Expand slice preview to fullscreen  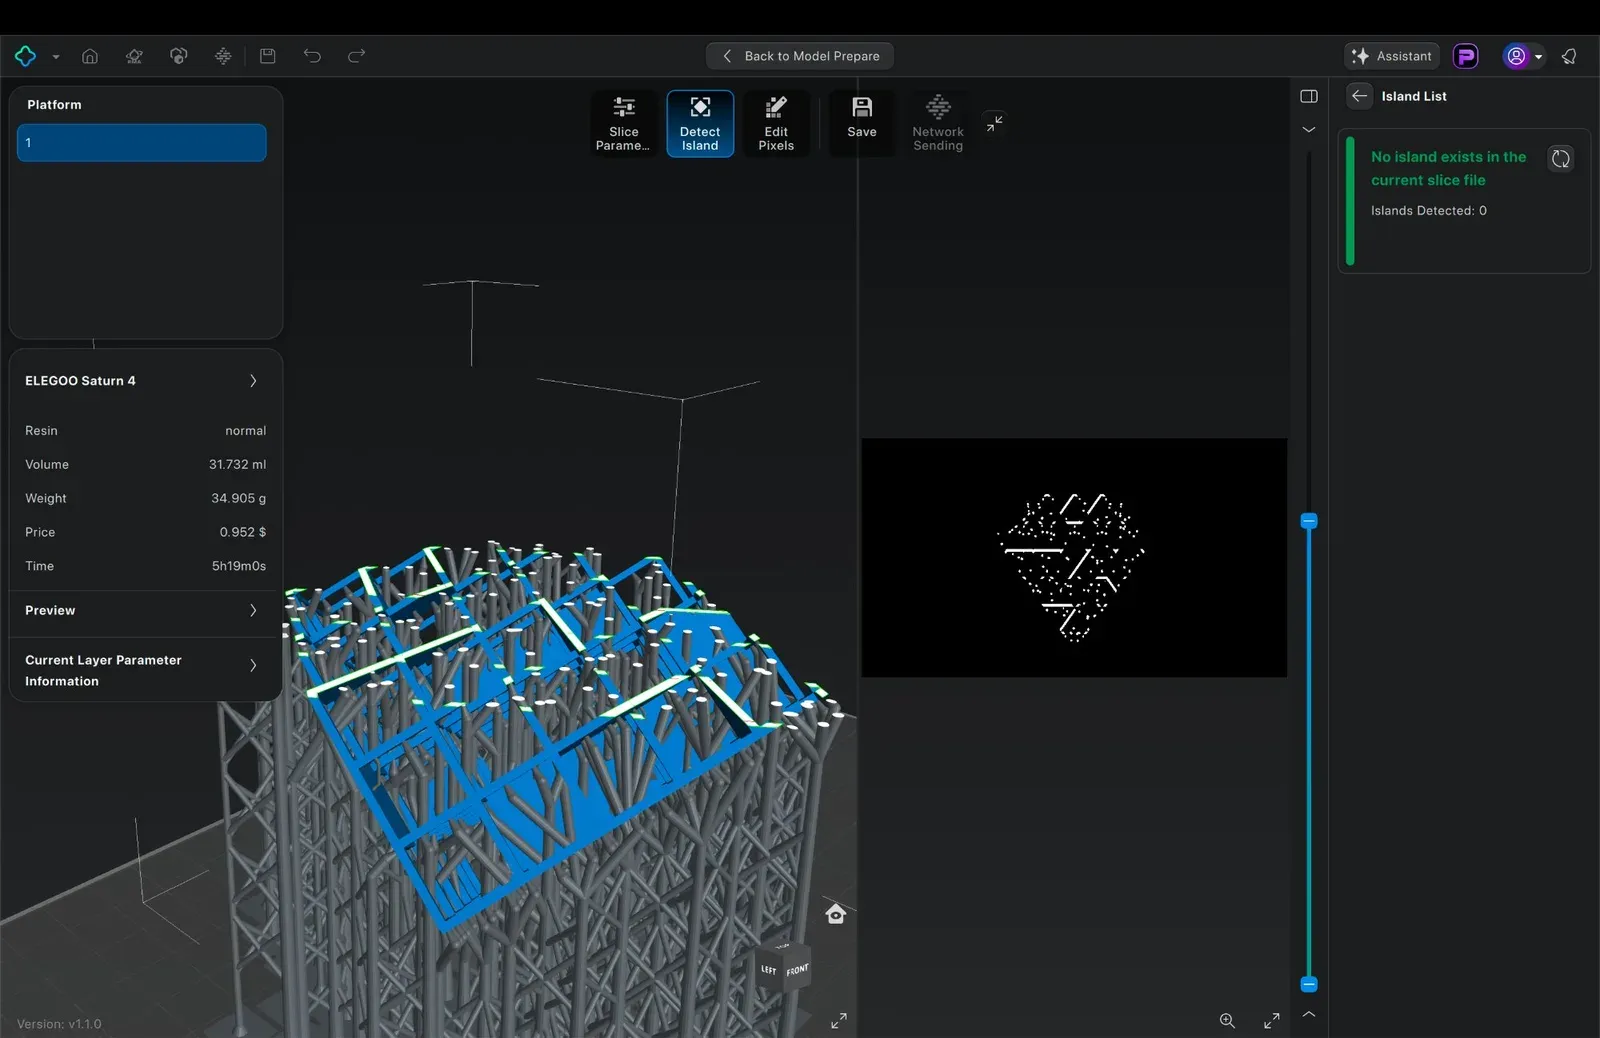[x=1272, y=1021]
